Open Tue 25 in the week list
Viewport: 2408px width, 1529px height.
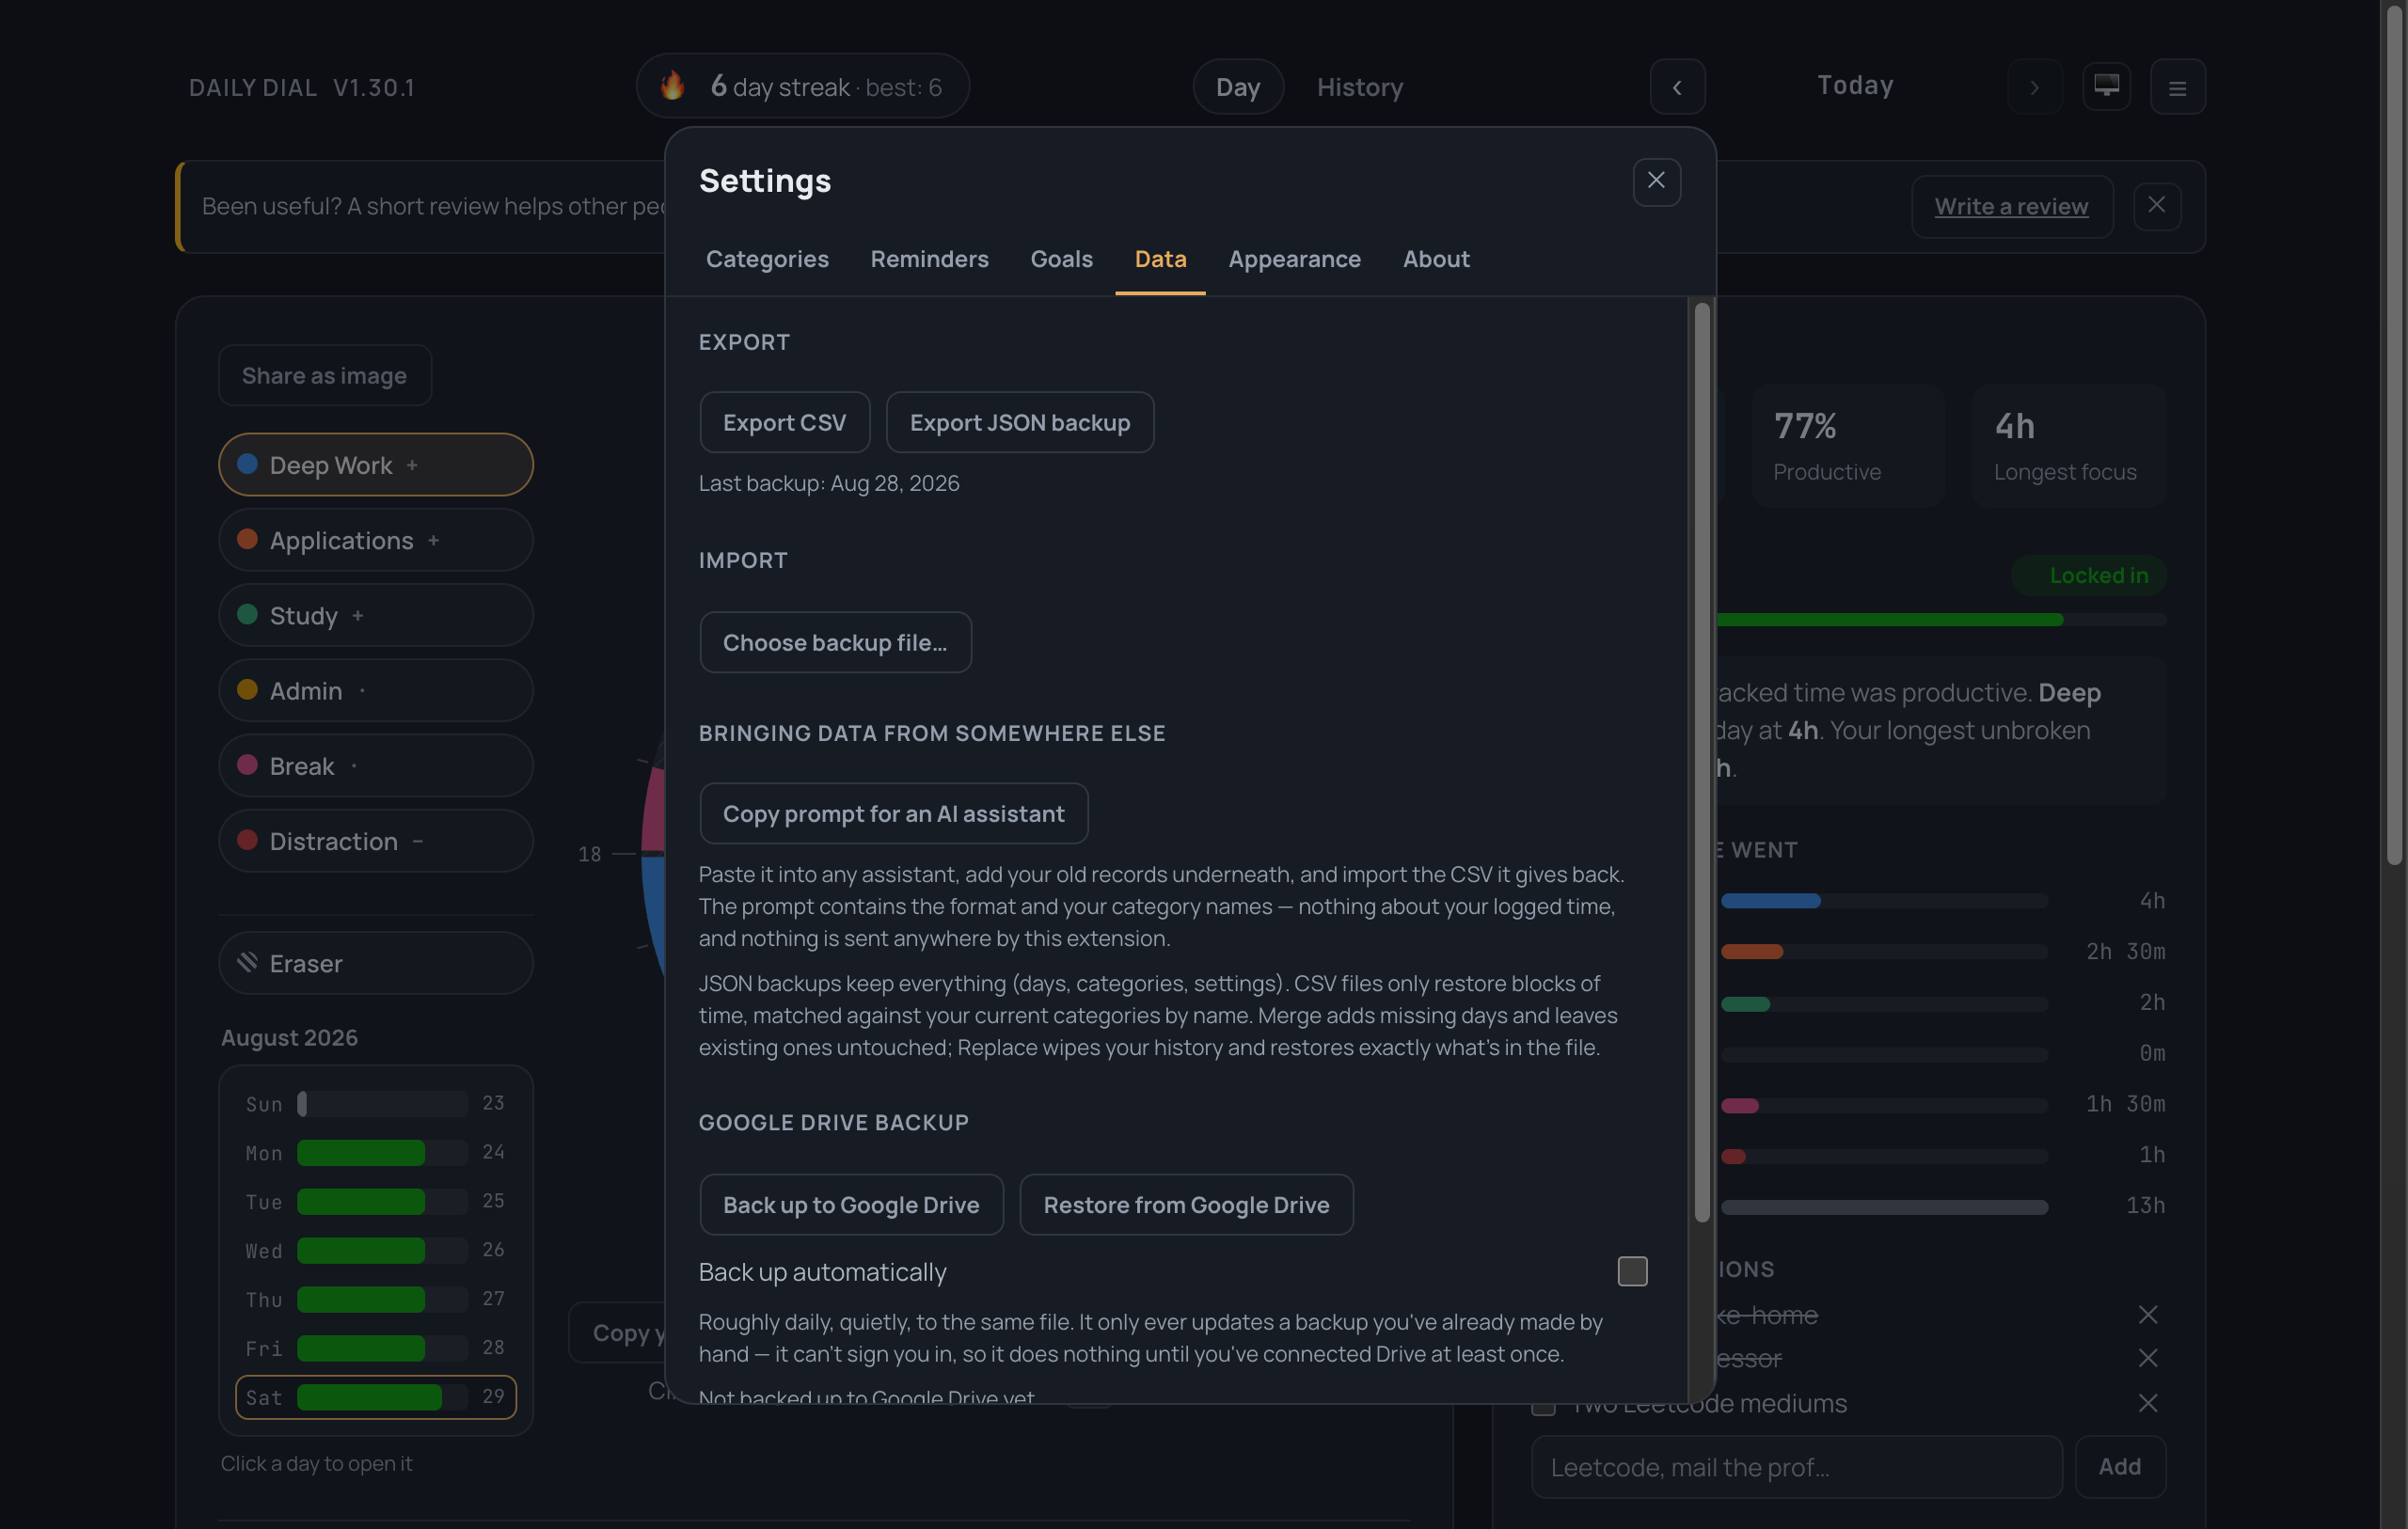(x=376, y=1201)
